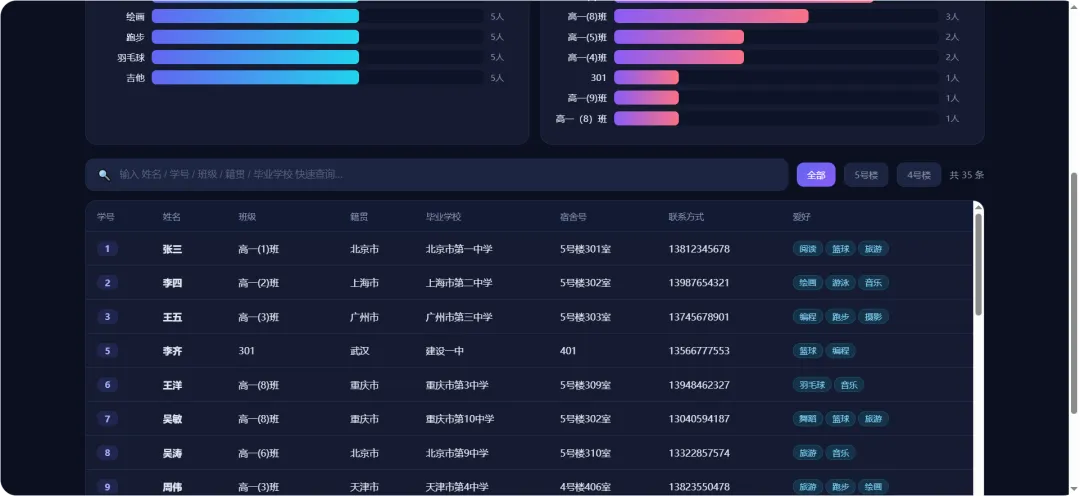Click the 班级 column header
1080x496 pixels.
pos(247,217)
